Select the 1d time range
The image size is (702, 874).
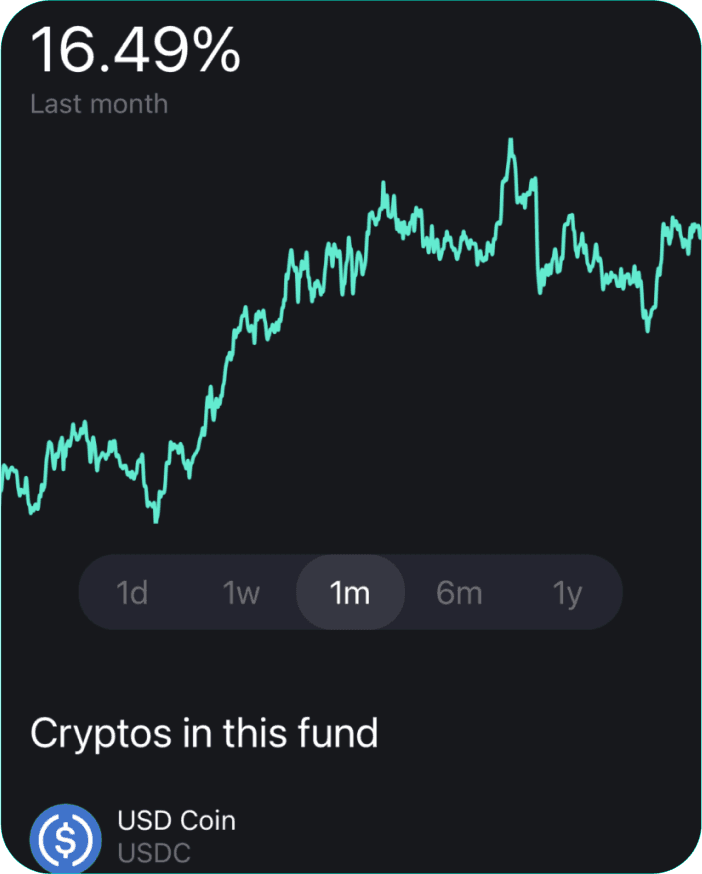[x=132, y=592]
